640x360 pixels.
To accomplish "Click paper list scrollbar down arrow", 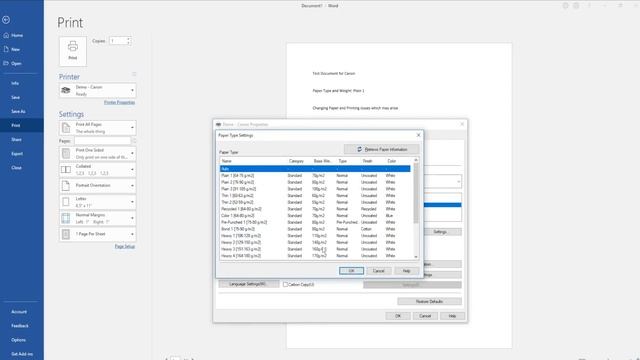I will click(x=416, y=257).
